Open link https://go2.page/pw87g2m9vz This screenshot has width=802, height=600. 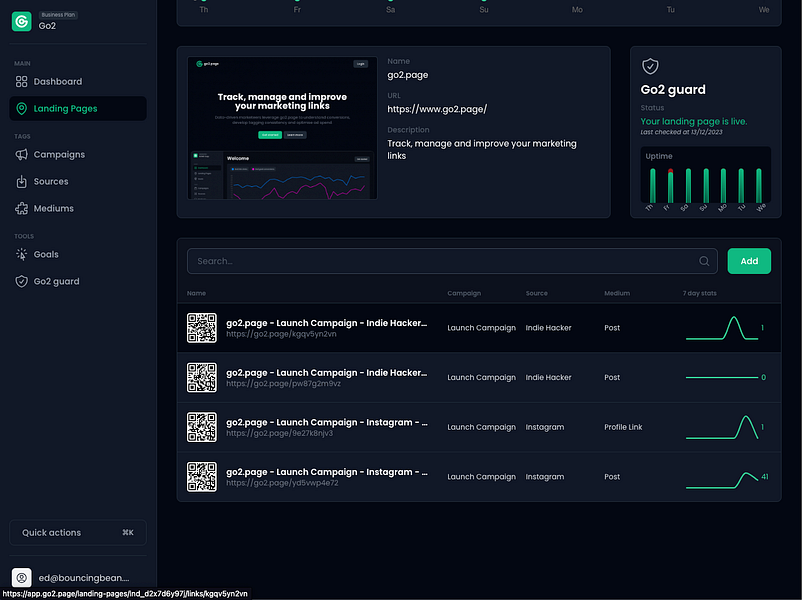[x=283, y=384]
